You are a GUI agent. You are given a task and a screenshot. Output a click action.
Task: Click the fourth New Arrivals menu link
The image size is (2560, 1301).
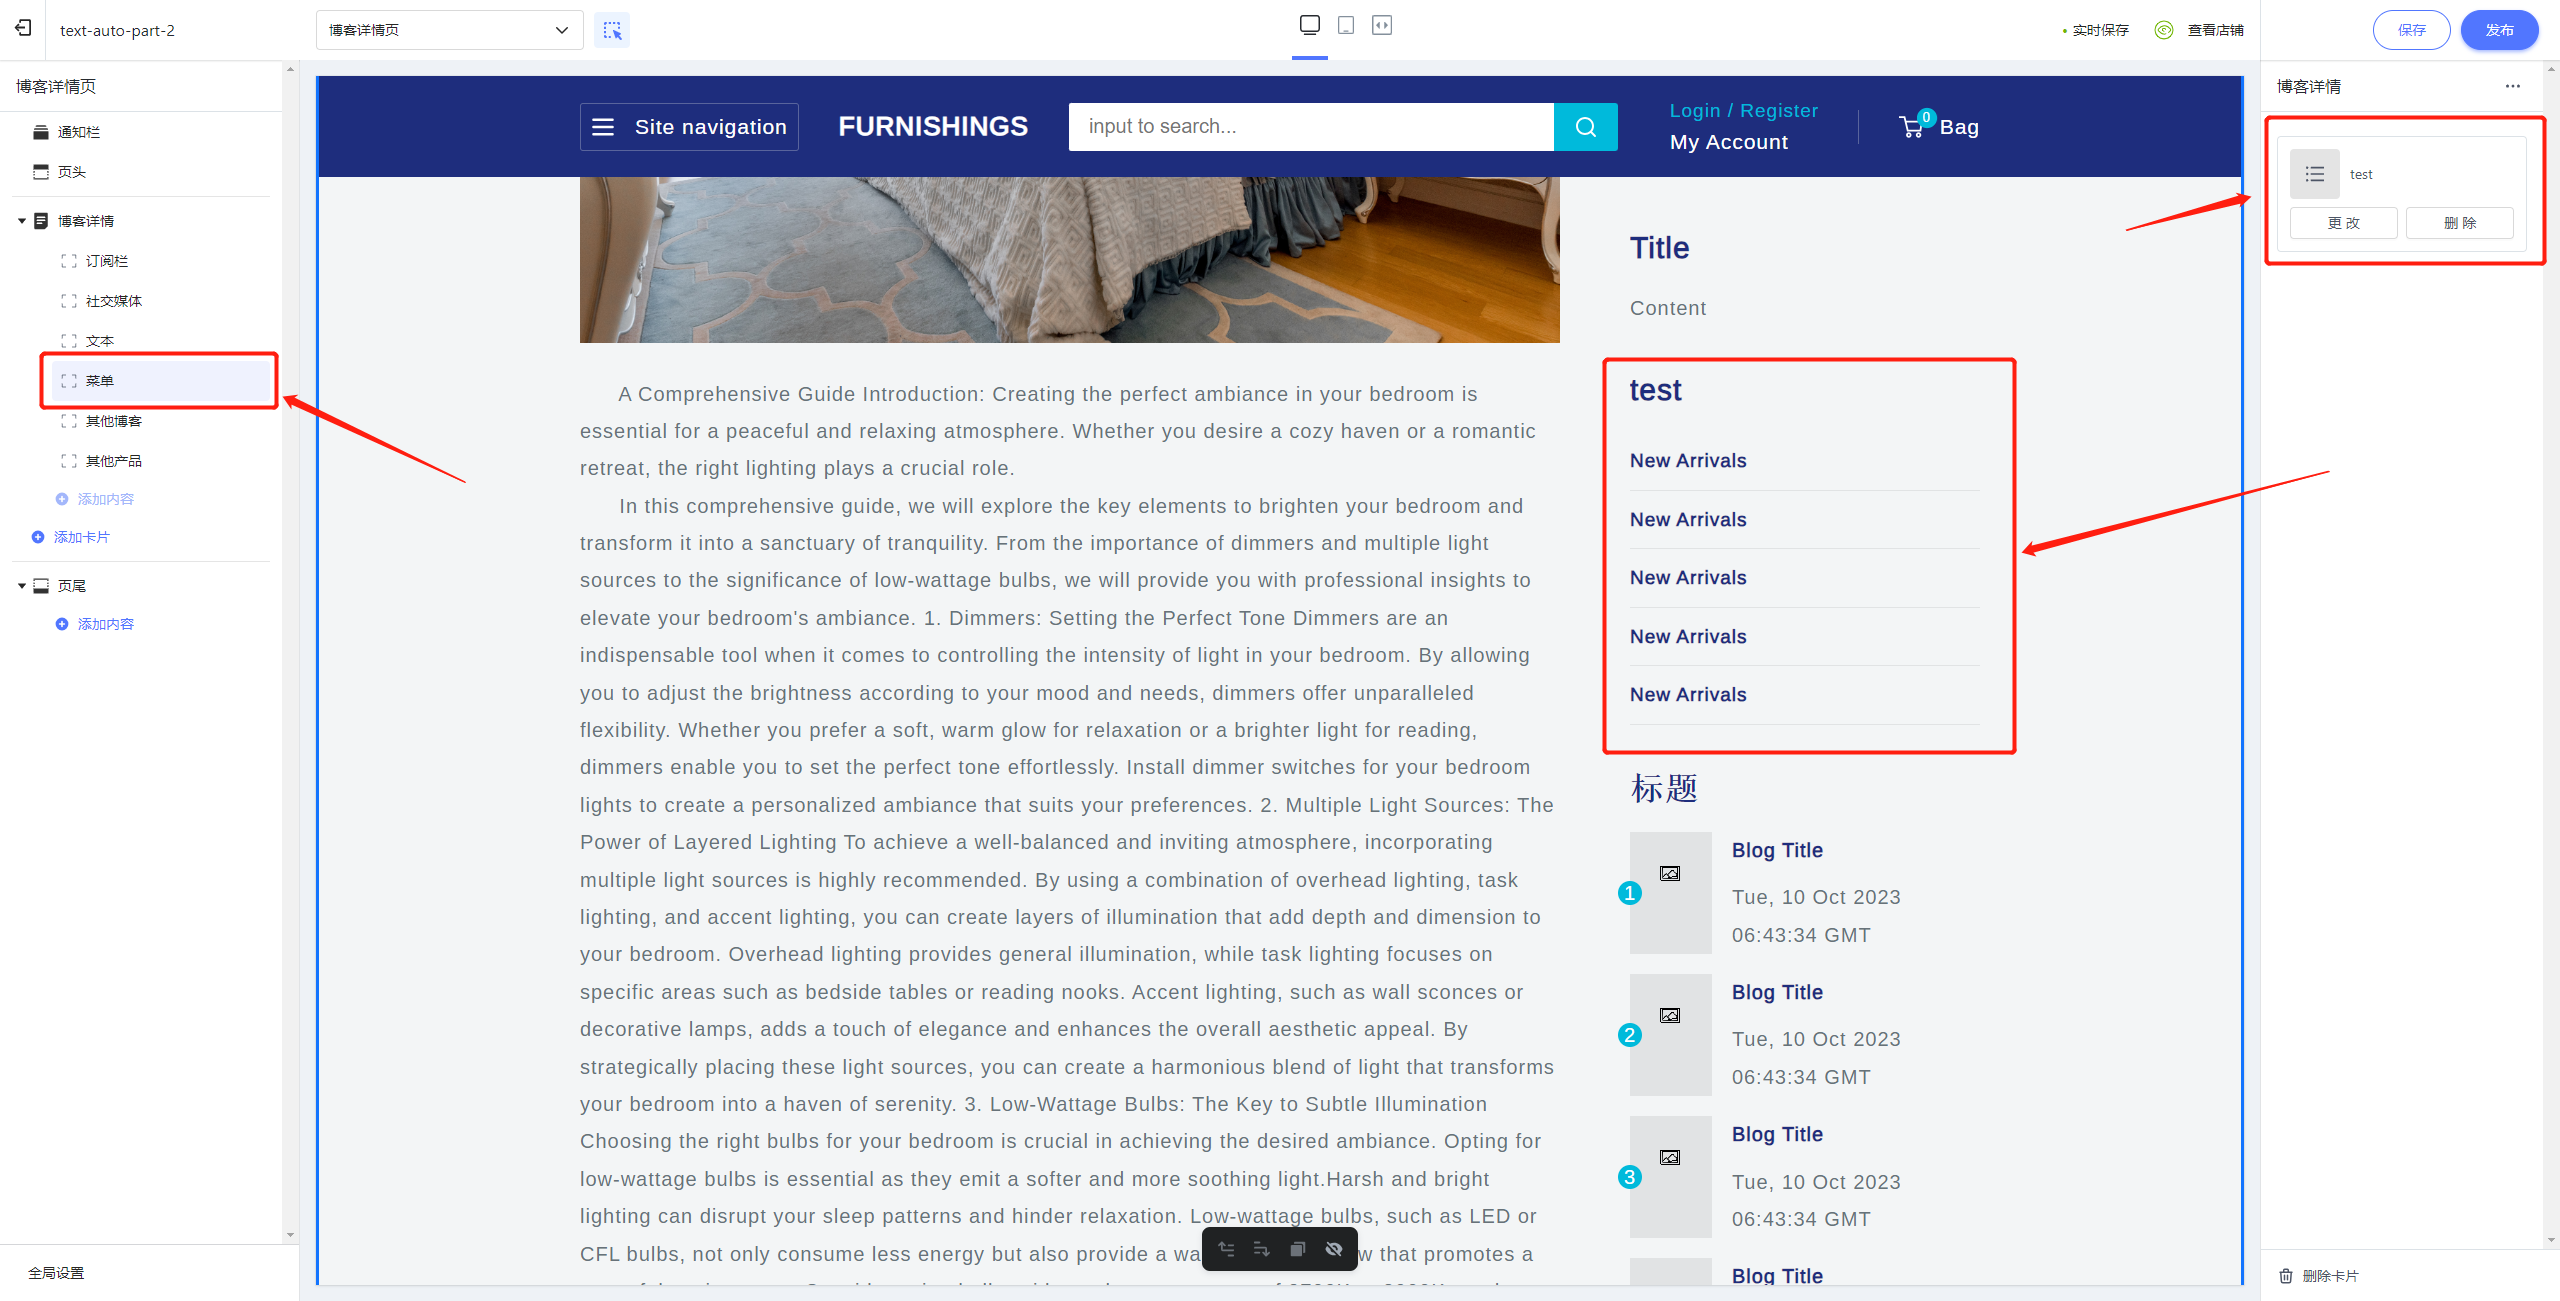pos(1688,637)
